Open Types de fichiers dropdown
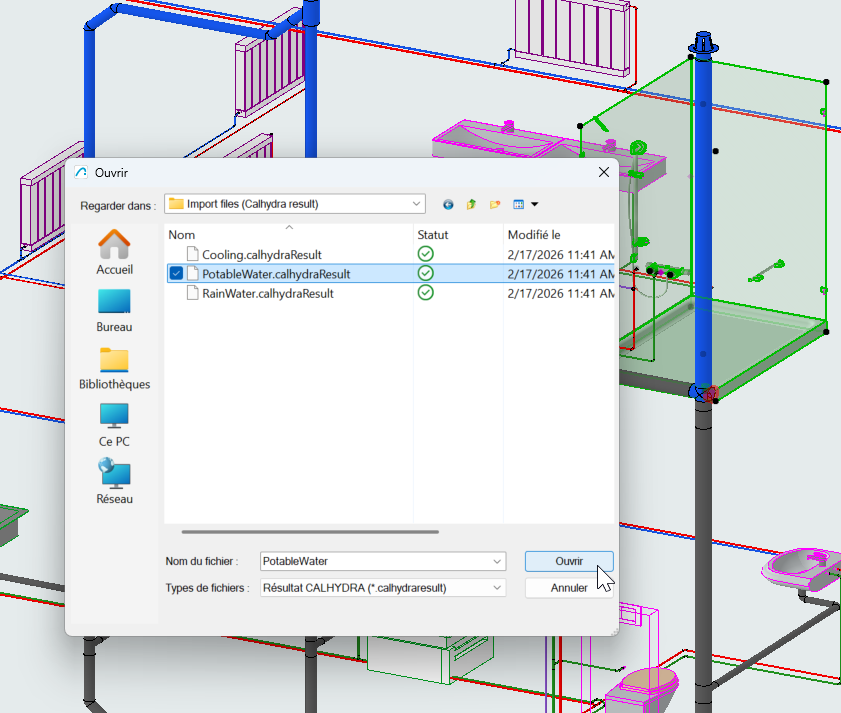Viewport: 841px width, 713px height. click(x=382, y=588)
